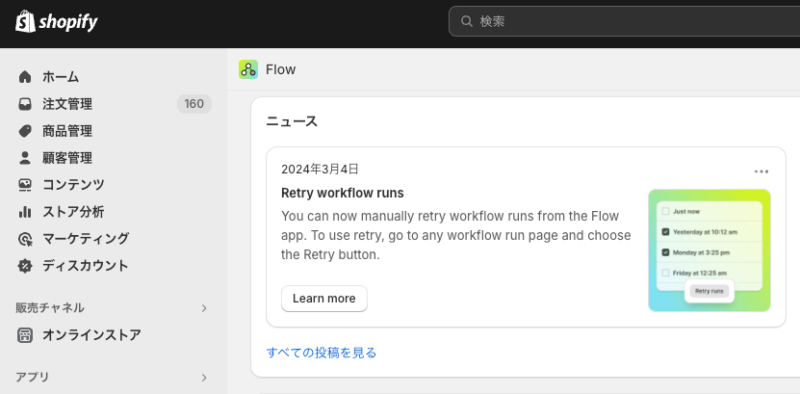
Task: Select the マーケティング target icon
Action: coord(24,238)
